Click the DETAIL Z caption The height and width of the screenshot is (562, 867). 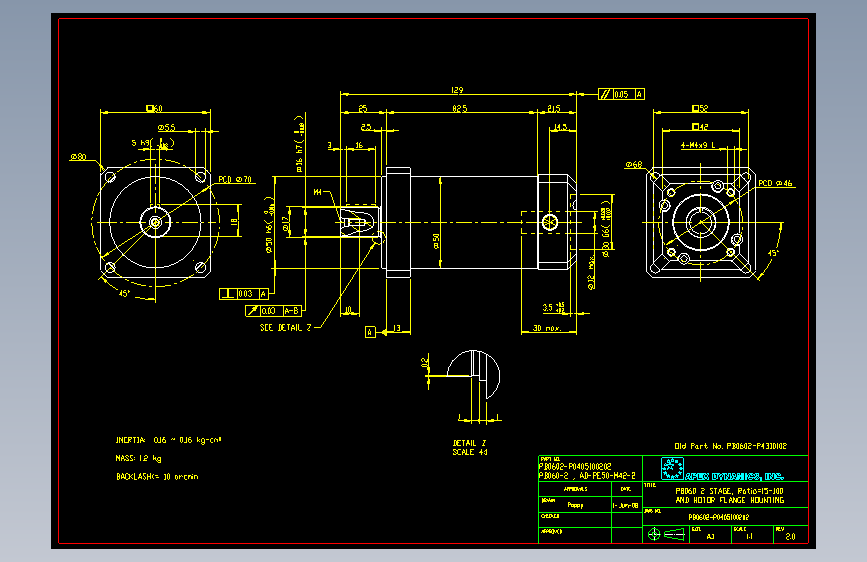(x=469, y=443)
